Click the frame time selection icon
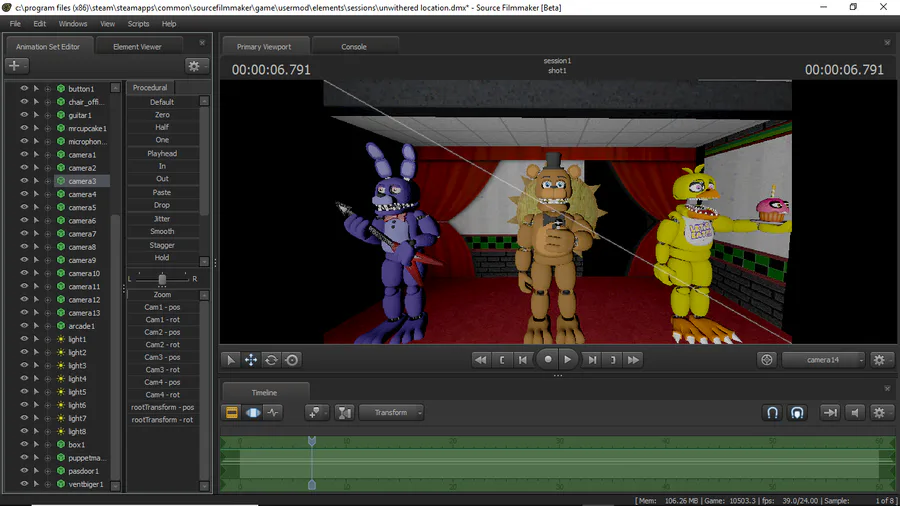This screenshot has width=900, height=506. tap(344, 412)
